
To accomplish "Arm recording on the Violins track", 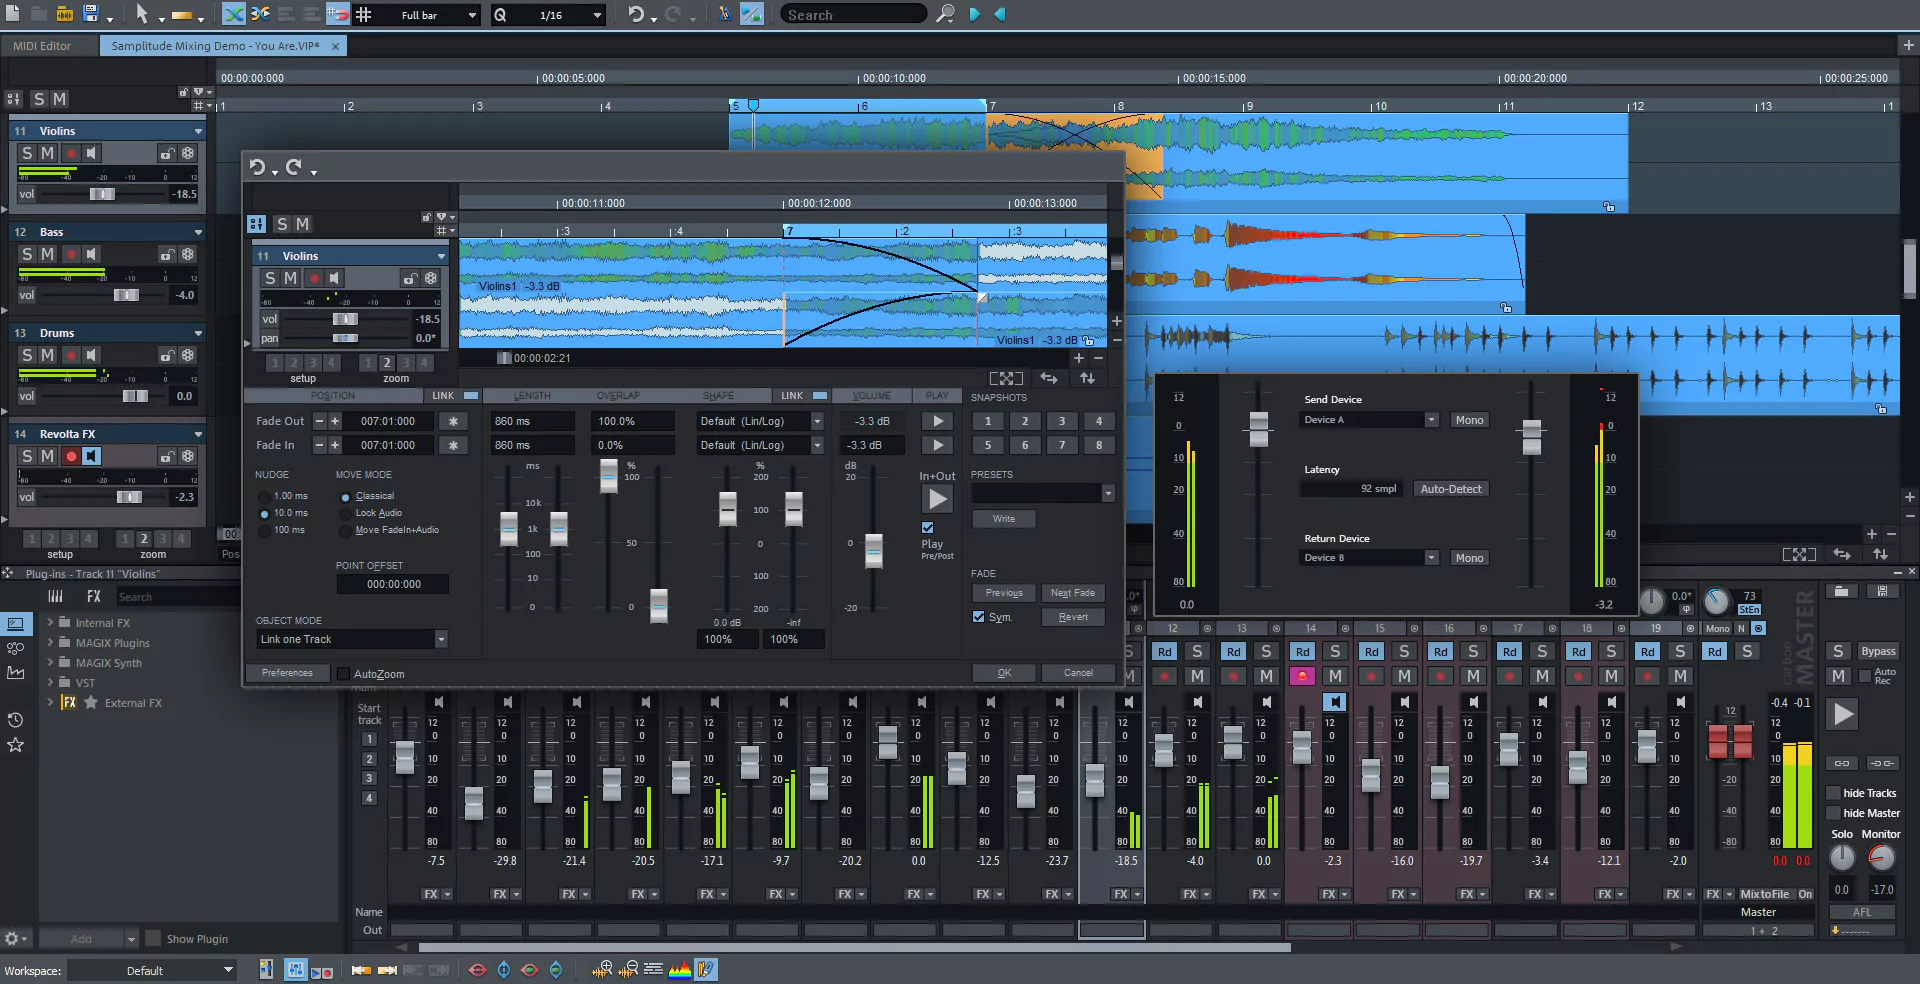I will click(70, 153).
